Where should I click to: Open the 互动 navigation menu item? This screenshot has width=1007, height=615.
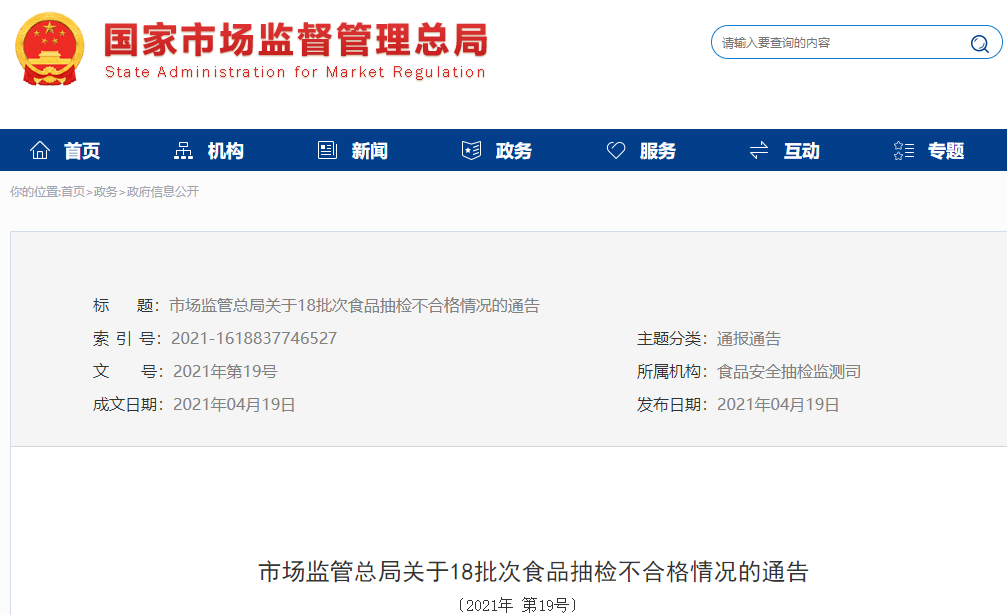coord(801,151)
